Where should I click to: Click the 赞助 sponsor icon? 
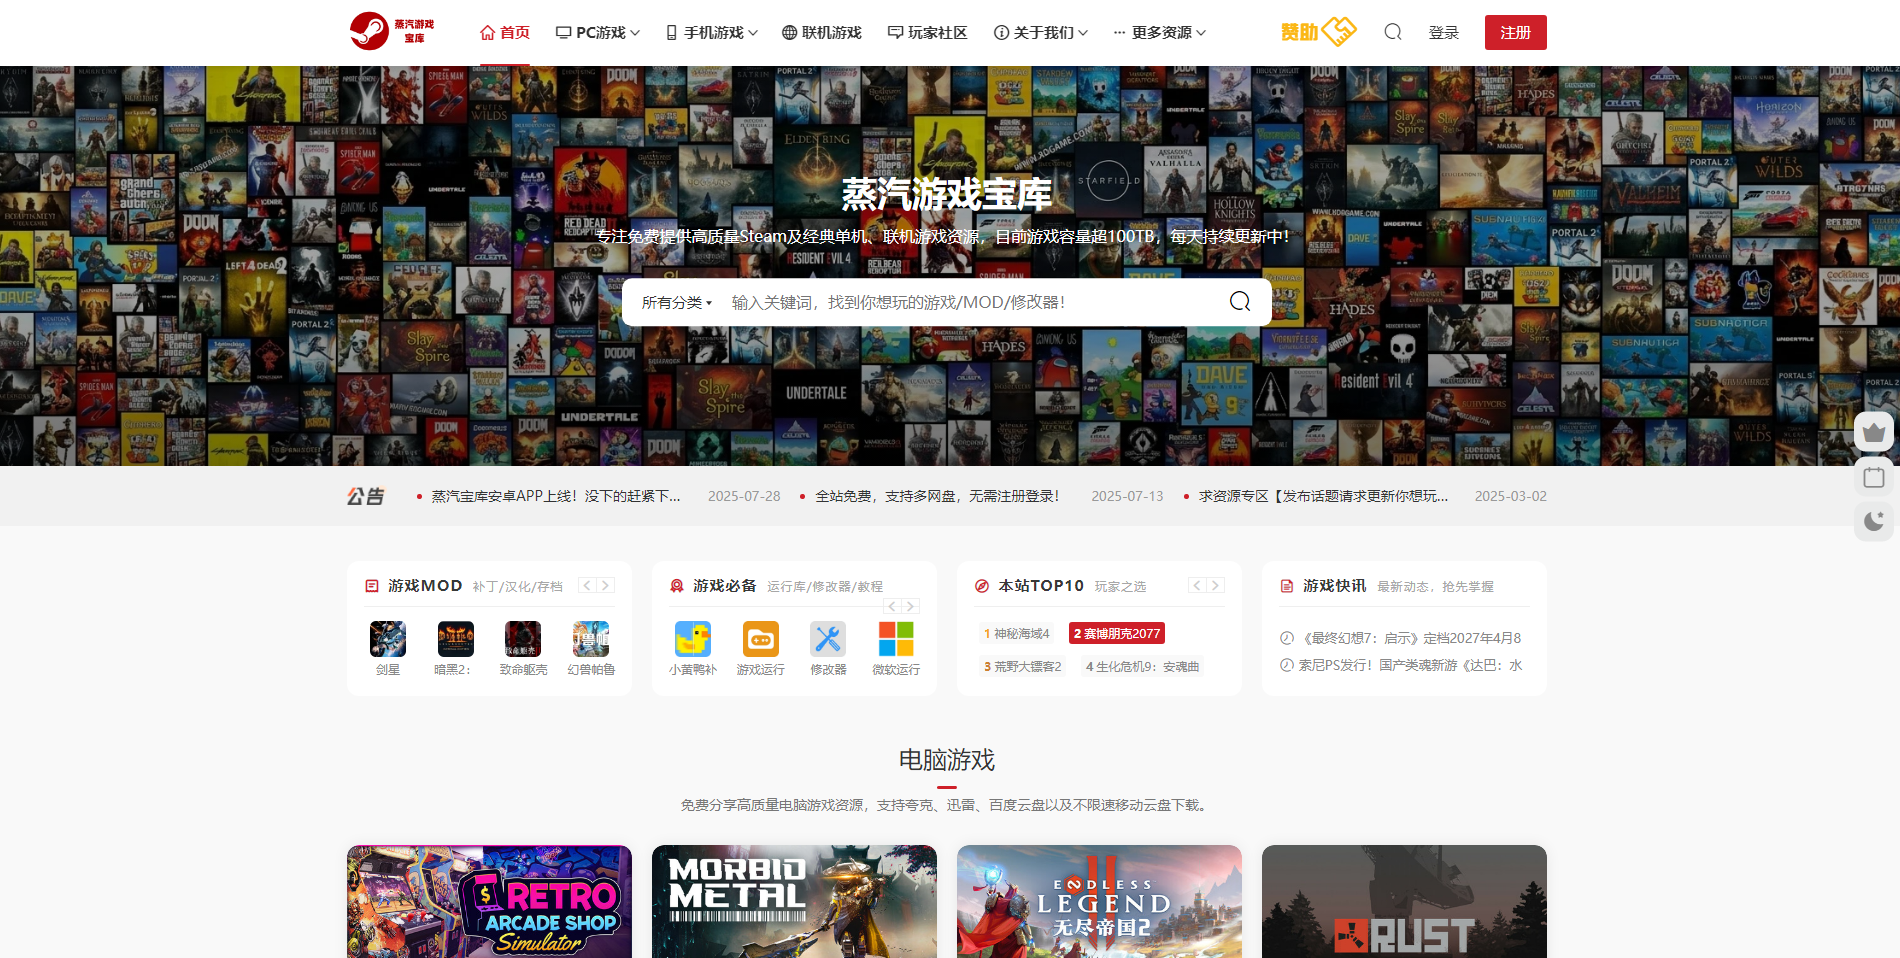(1318, 32)
